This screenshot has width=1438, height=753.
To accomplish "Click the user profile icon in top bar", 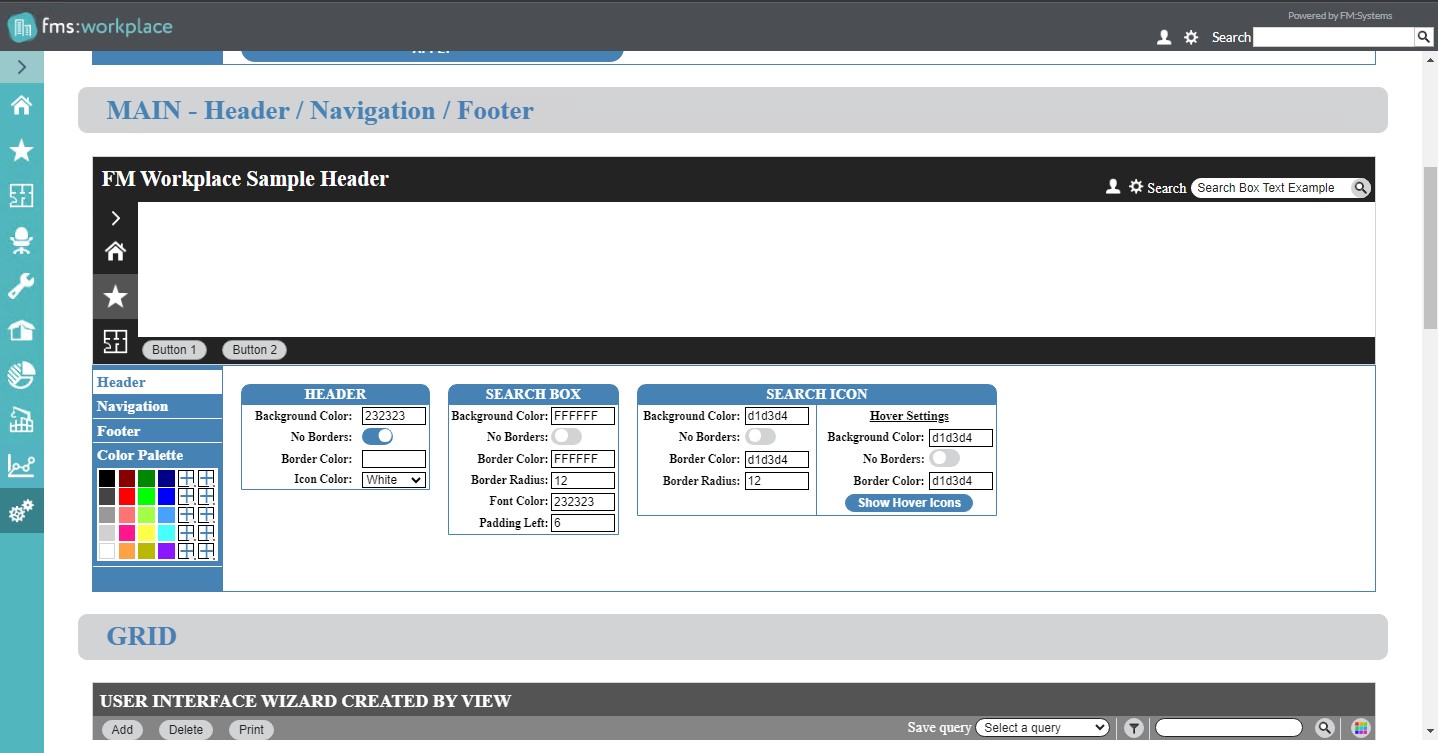I will coord(1163,37).
